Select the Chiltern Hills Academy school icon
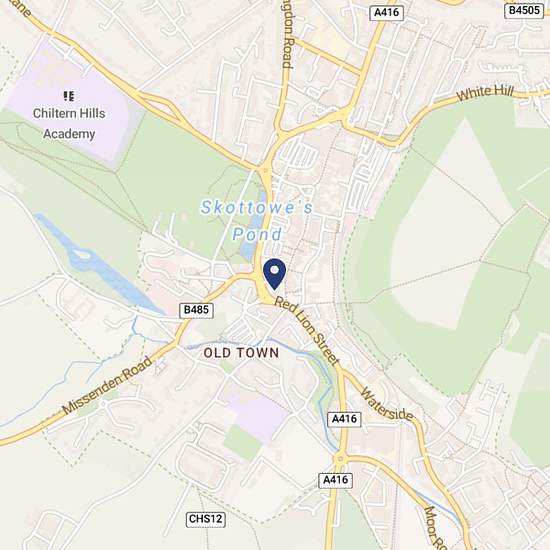Image resolution: width=550 pixels, height=550 pixels. pyautogui.click(x=69, y=96)
